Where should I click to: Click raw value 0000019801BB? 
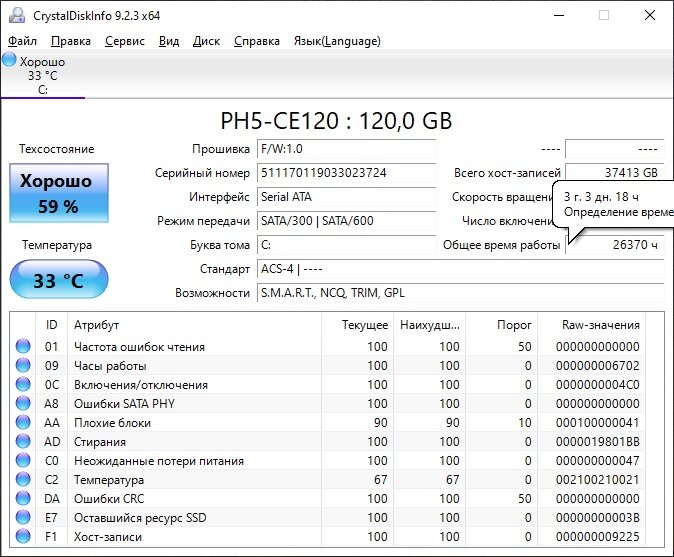[x=597, y=442]
